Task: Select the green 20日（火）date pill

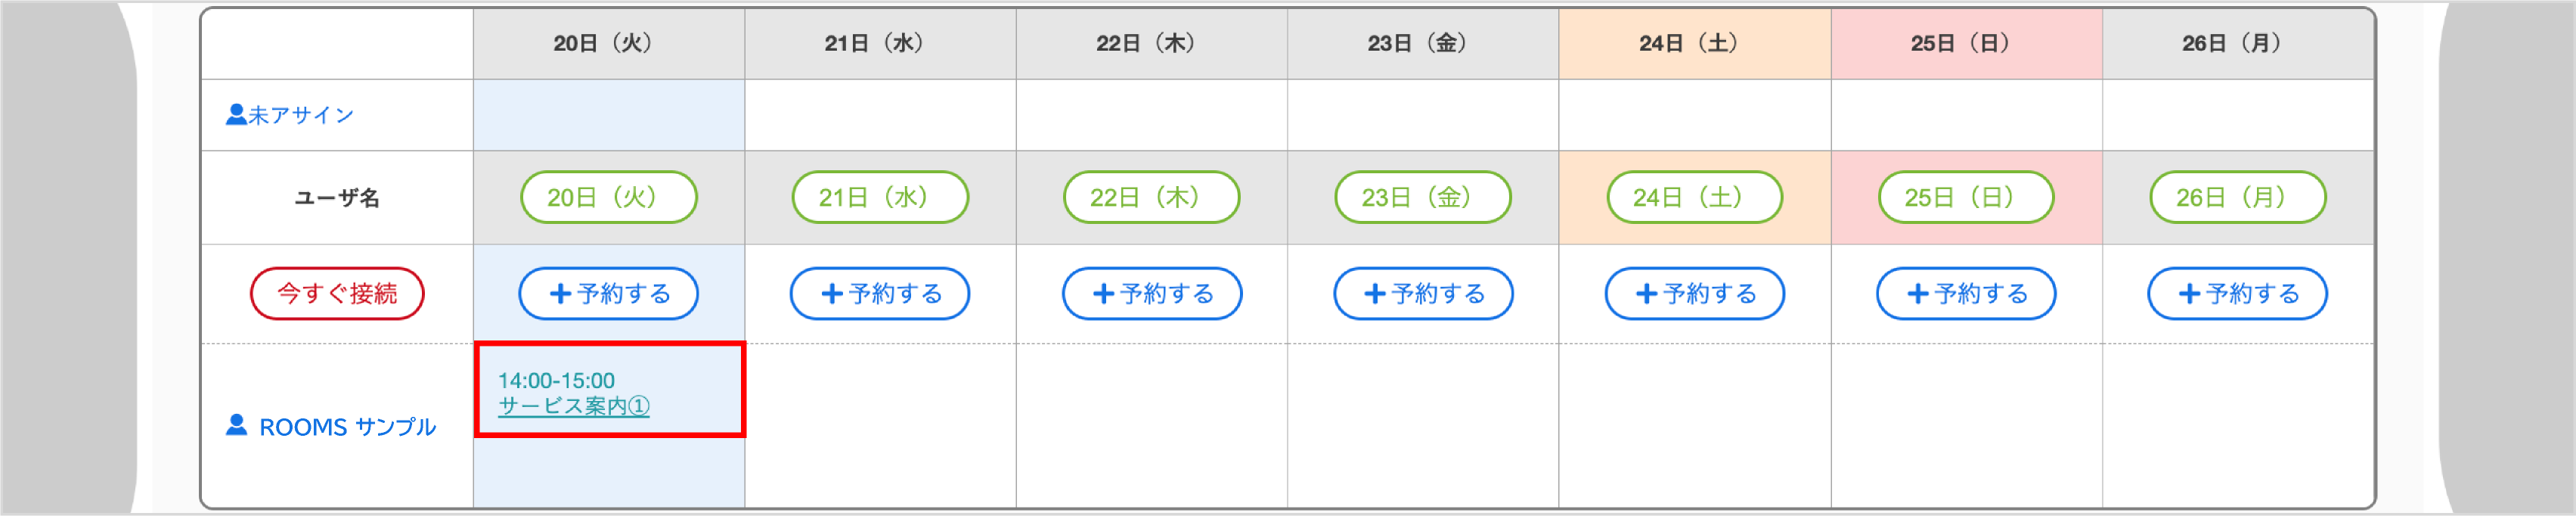Action: coord(607,197)
